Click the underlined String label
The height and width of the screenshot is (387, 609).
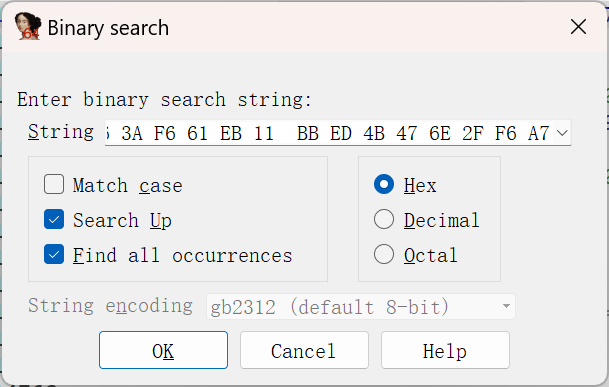click(x=61, y=132)
